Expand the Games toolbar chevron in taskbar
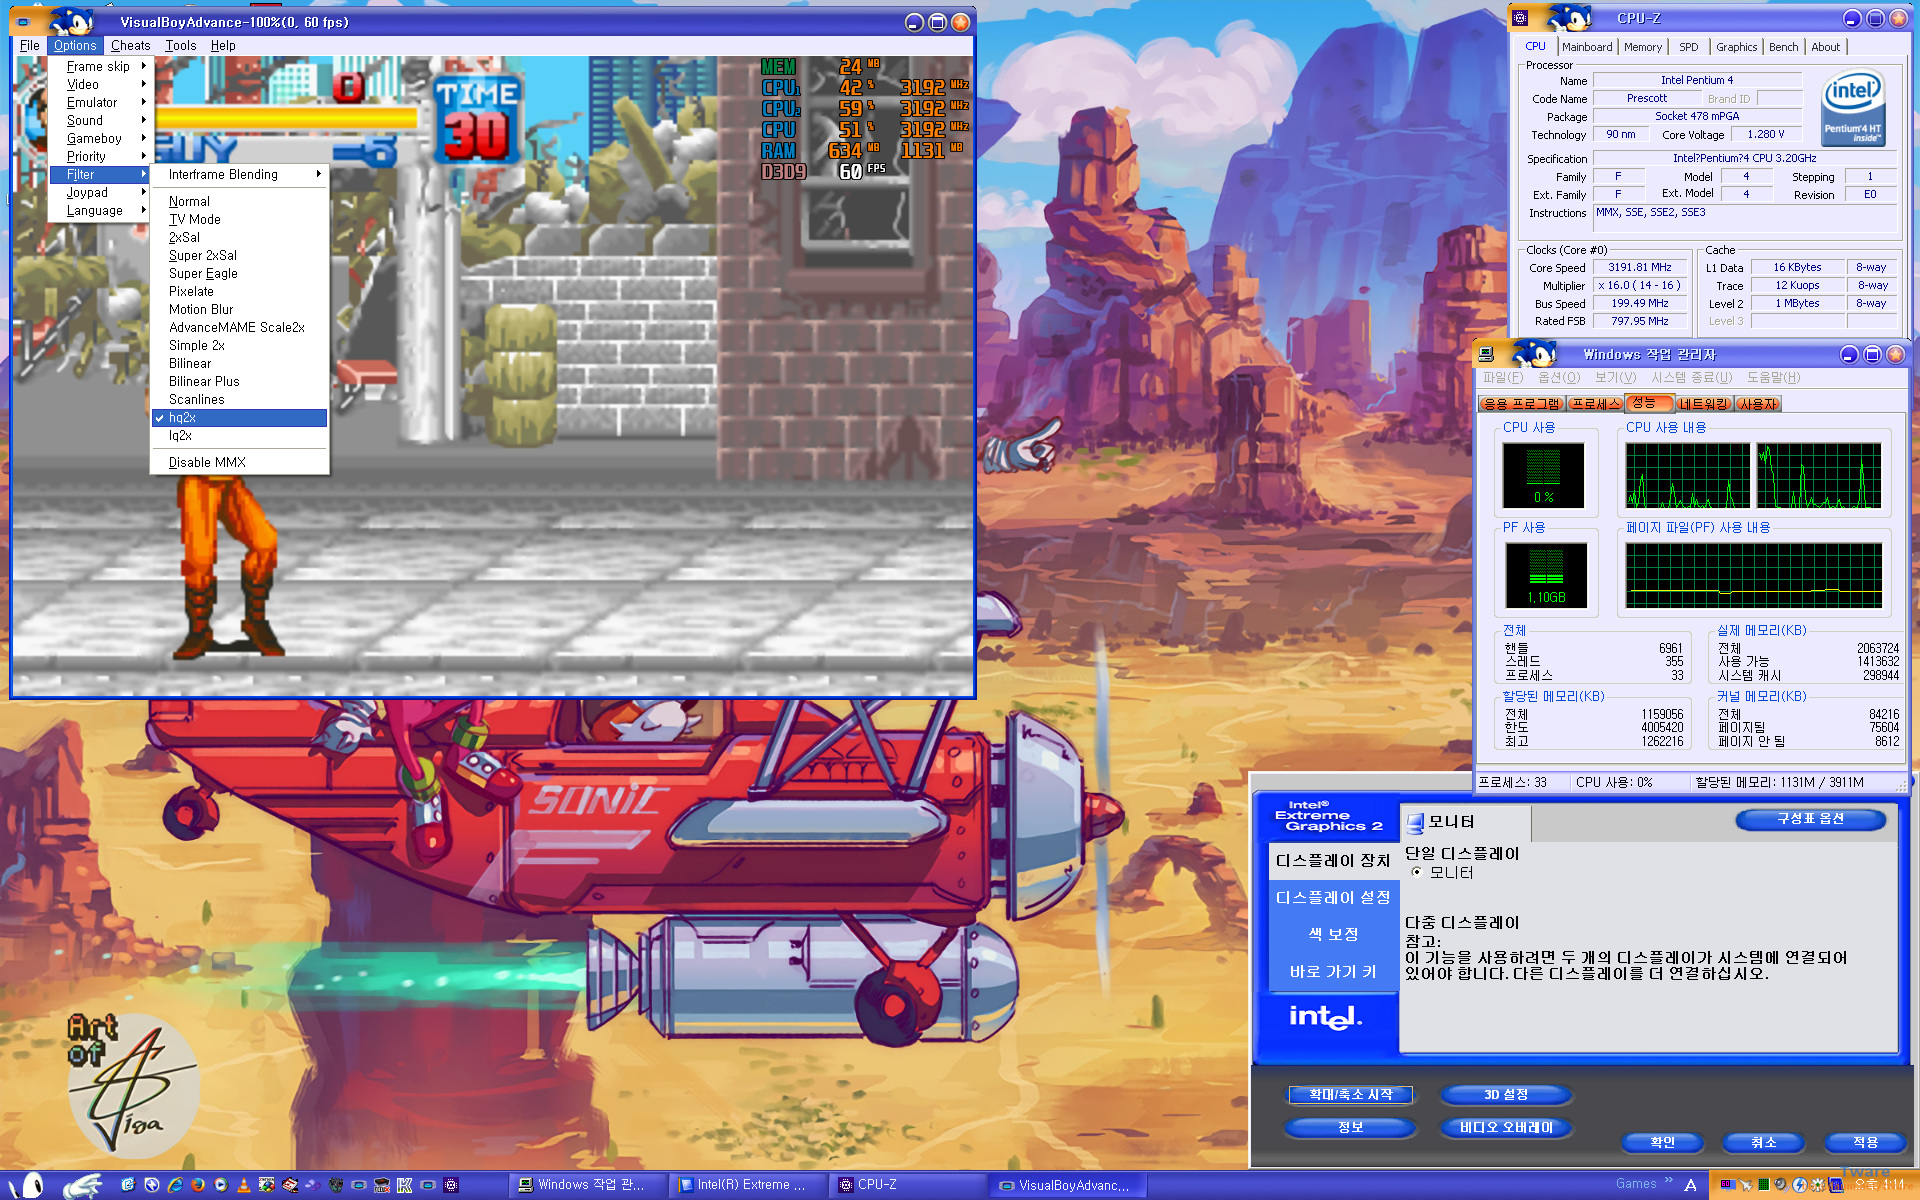This screenshot has height=1200, width=1920. [x=1669, y=1180]
